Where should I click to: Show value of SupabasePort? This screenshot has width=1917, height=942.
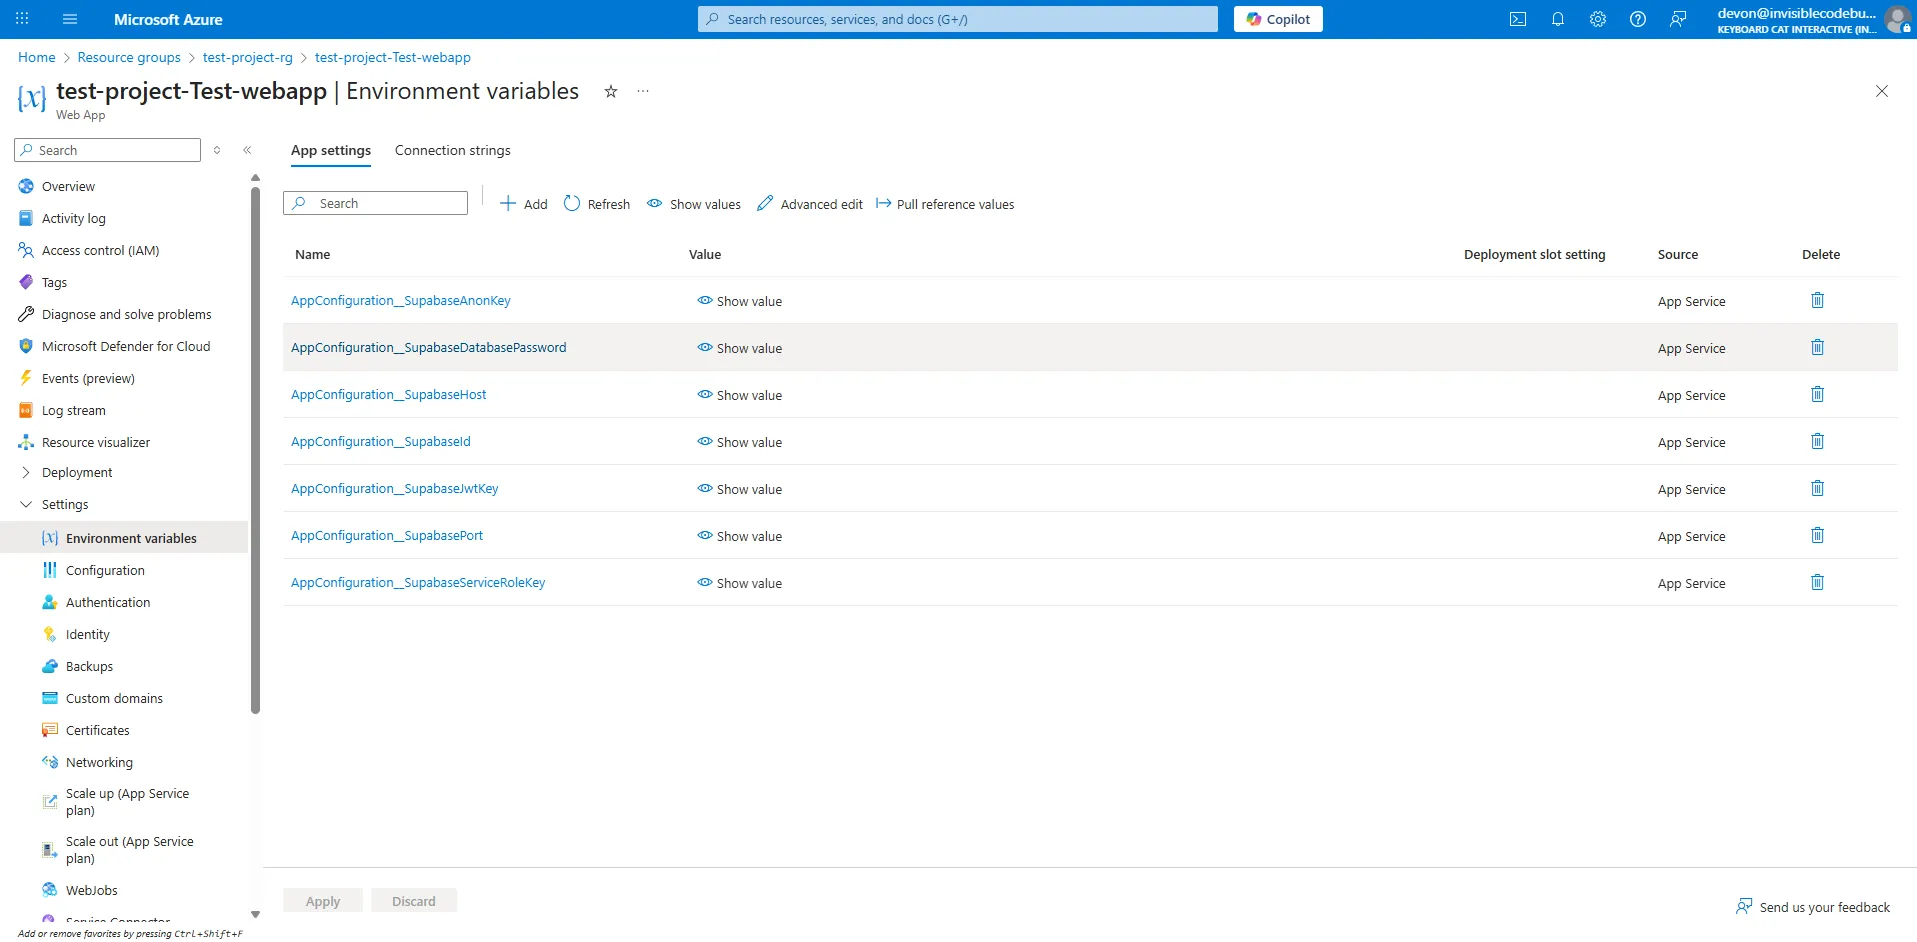pos(740,536)
